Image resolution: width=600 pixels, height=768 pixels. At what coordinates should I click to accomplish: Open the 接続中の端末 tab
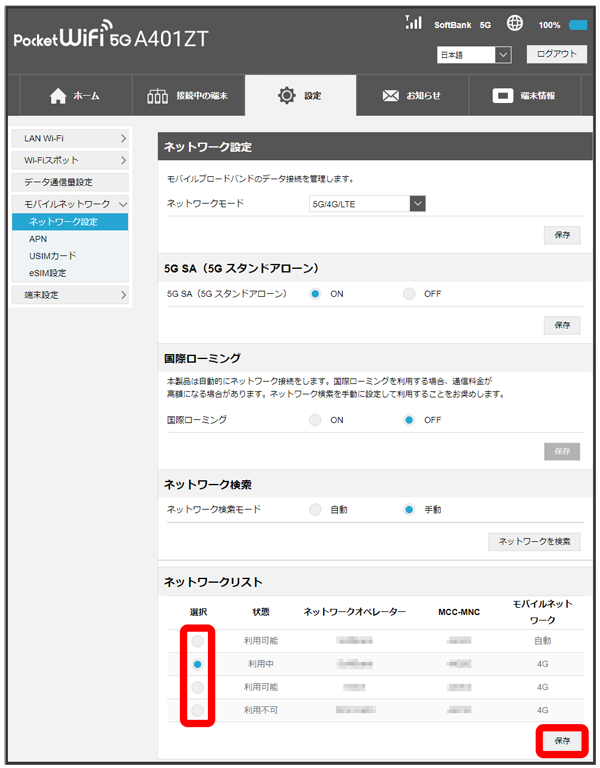187,96
